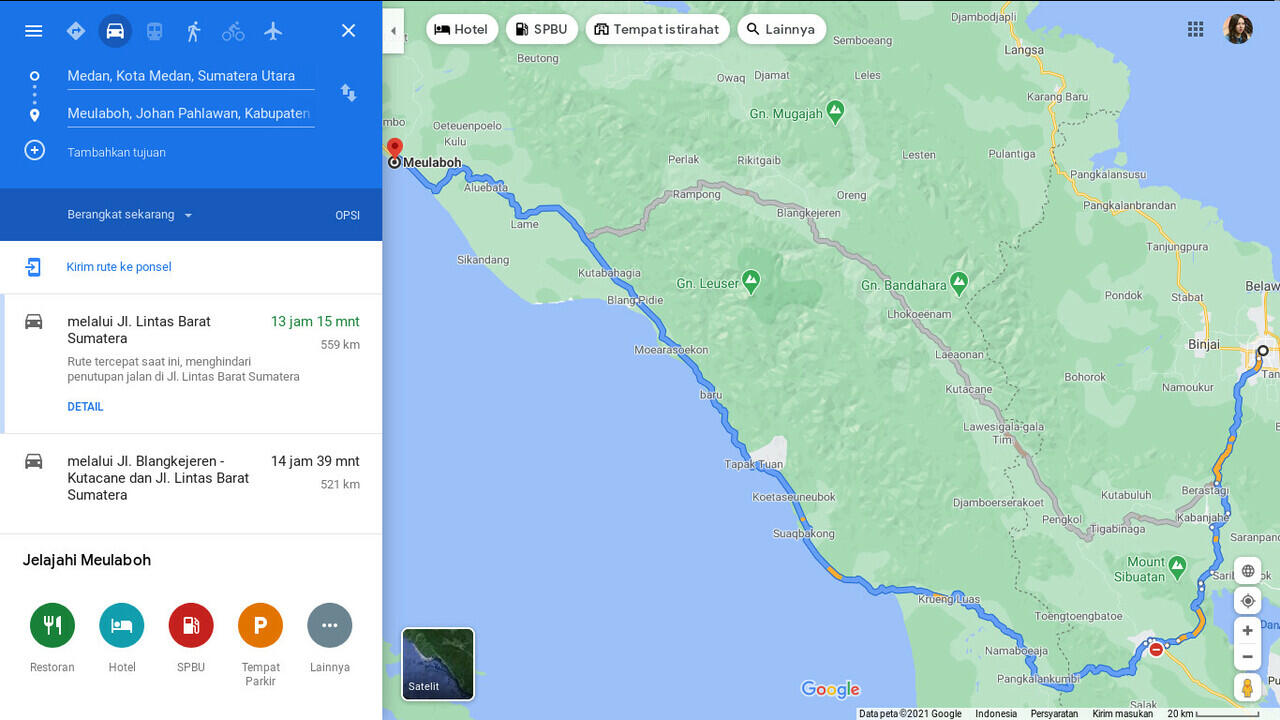Switch to the walking directions icon
Viewport: 1280px width, 720px height.
click(x=194, y=31)
